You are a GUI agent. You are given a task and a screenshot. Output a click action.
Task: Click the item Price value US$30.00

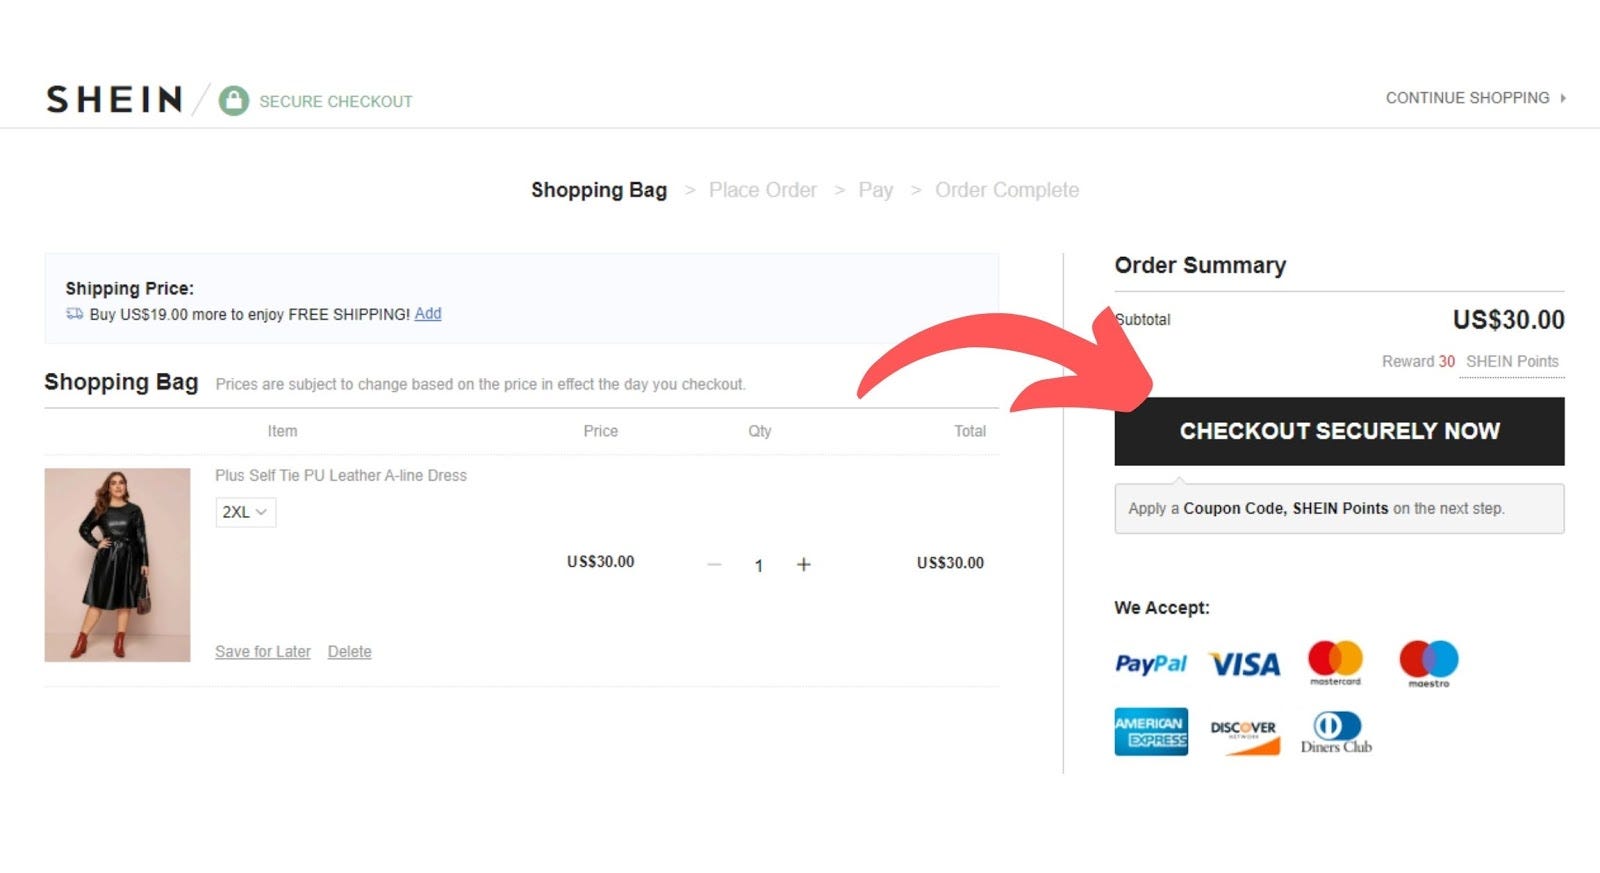(600, 562)
